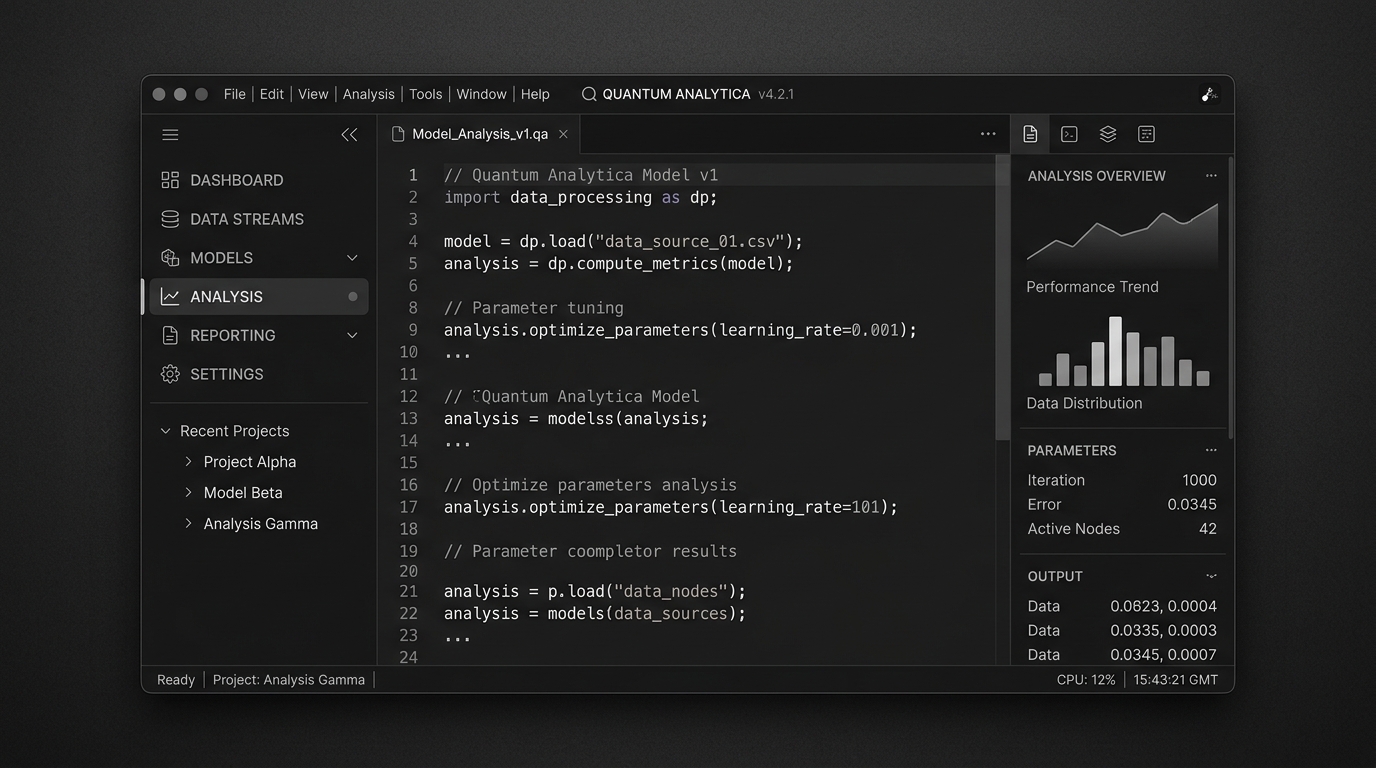Click the Performance Trend area chart
1376x768 pixels.
[1122, 234]
